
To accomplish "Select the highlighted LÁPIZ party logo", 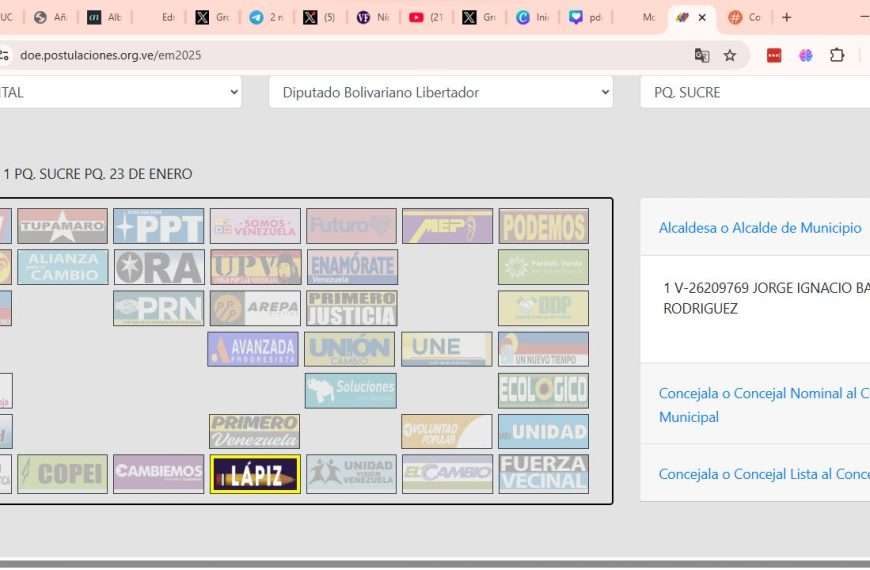I will point(255,474).
